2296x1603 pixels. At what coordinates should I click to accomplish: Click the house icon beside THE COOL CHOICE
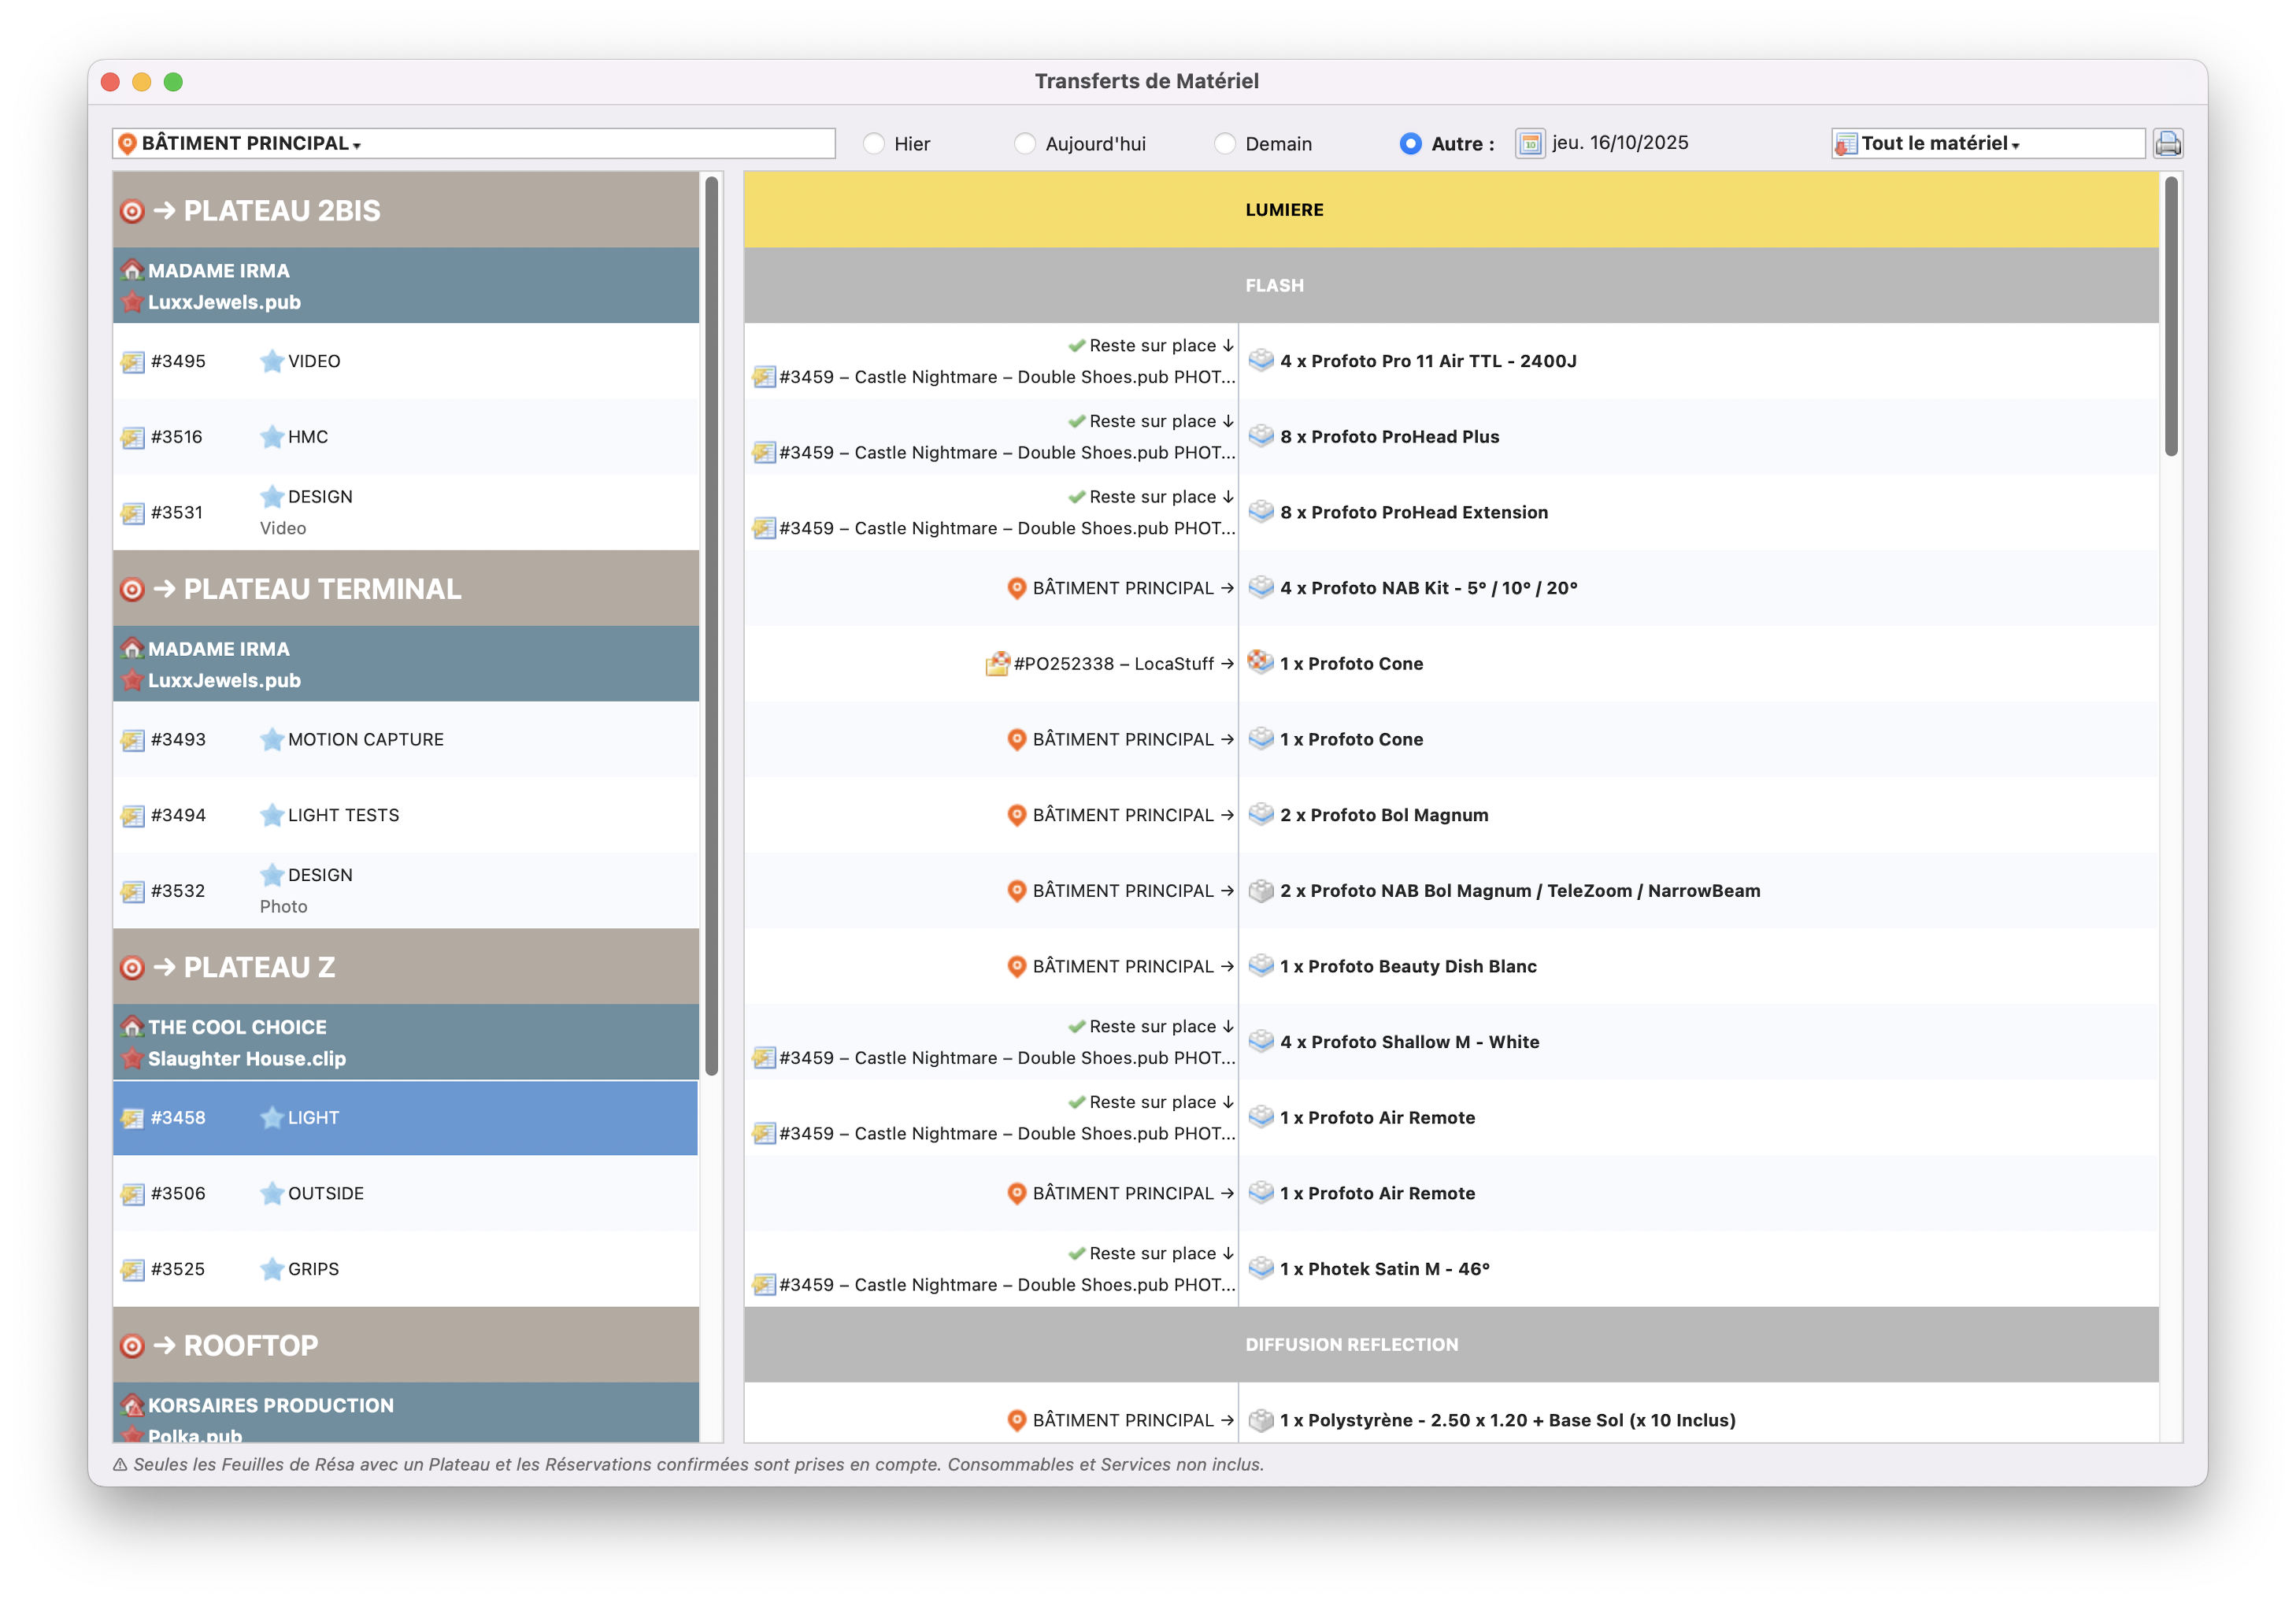coord(132,1027)
